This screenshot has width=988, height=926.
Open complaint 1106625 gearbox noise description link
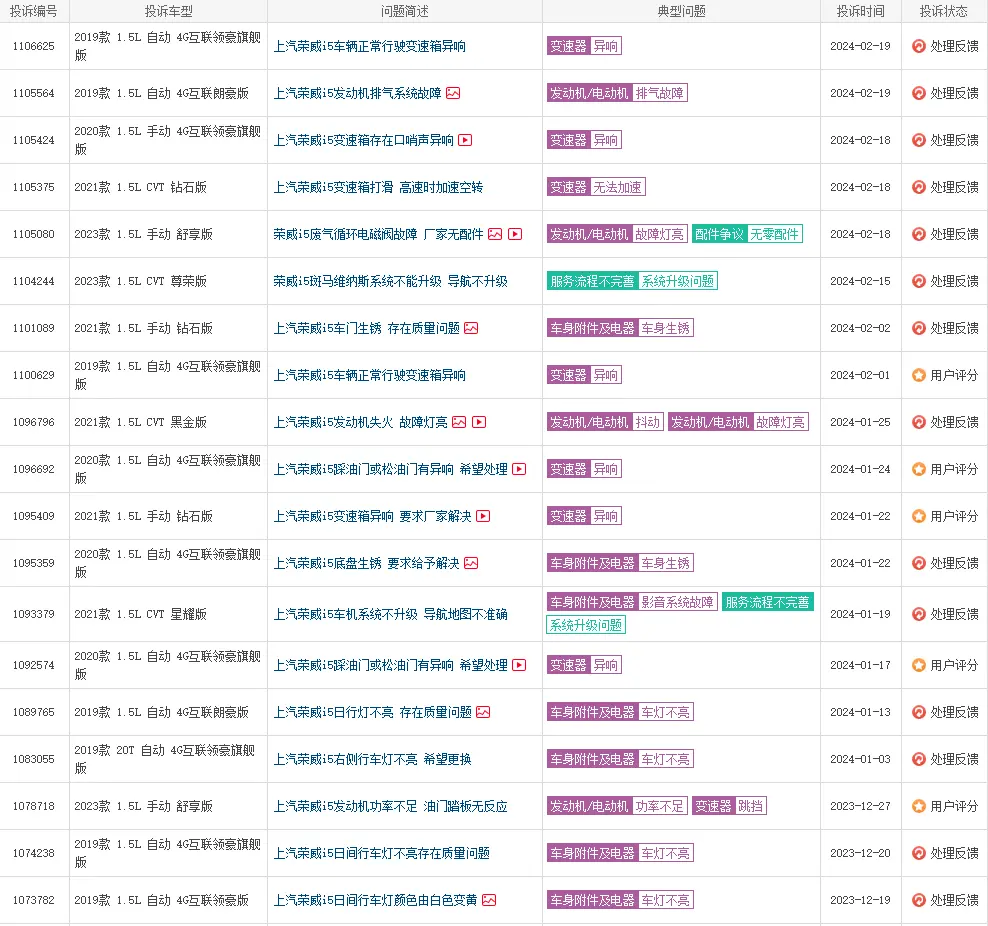click(x=369, y=46)
